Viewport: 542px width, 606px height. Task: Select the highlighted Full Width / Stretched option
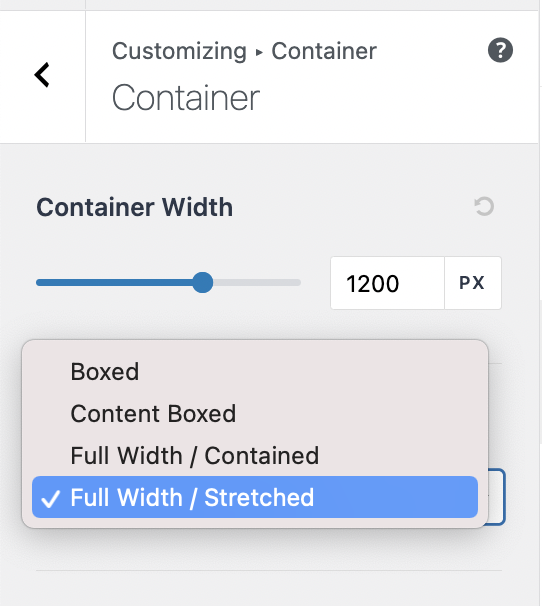255,497
